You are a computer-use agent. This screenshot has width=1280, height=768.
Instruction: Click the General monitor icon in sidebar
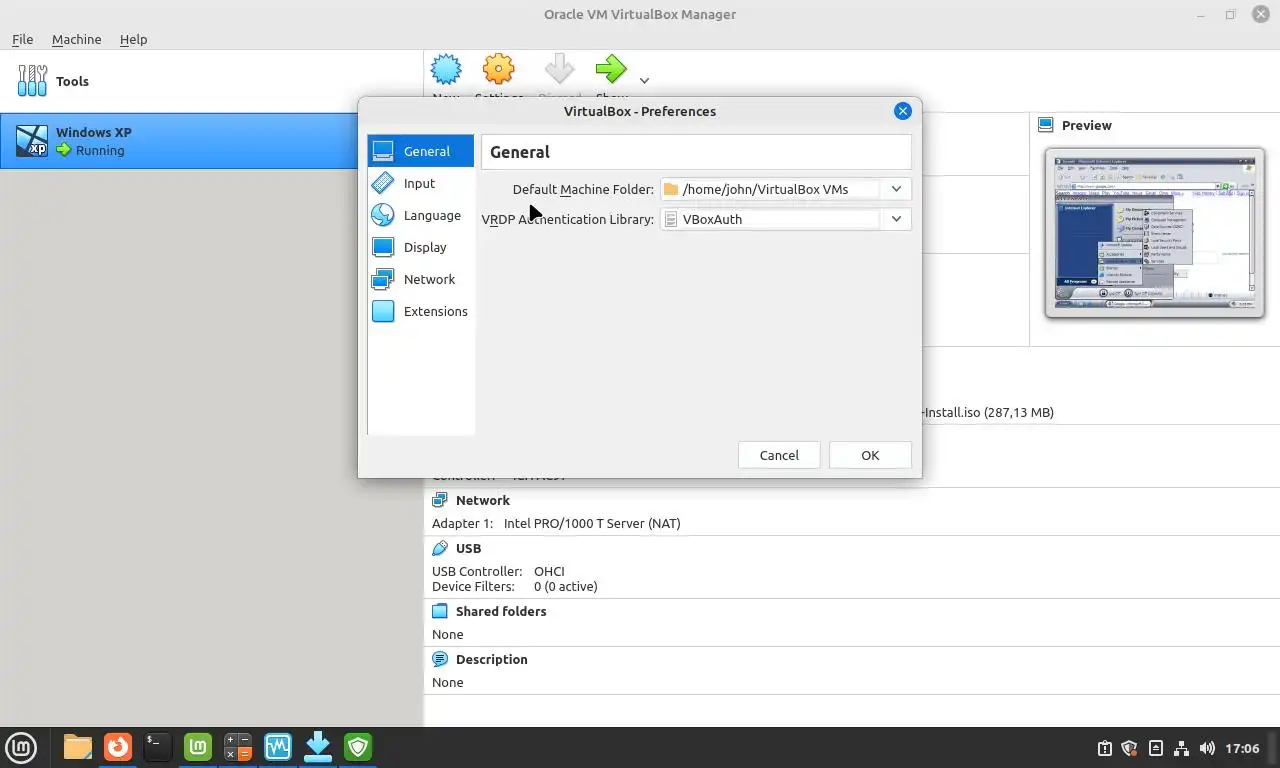click(x=383, y=151)
